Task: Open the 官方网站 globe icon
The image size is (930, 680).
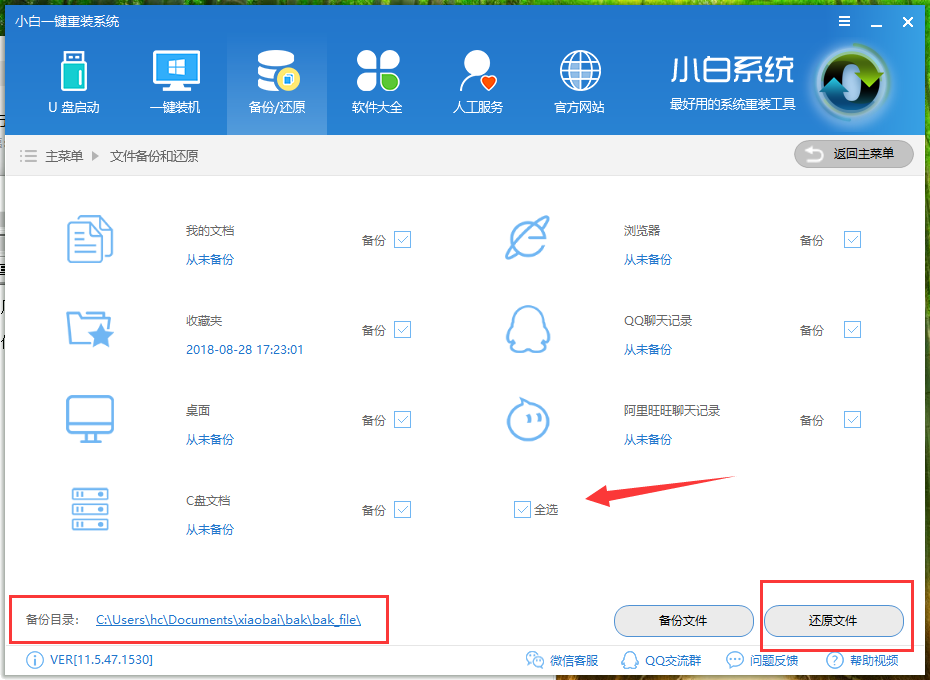Action: [x=579, y=72]
